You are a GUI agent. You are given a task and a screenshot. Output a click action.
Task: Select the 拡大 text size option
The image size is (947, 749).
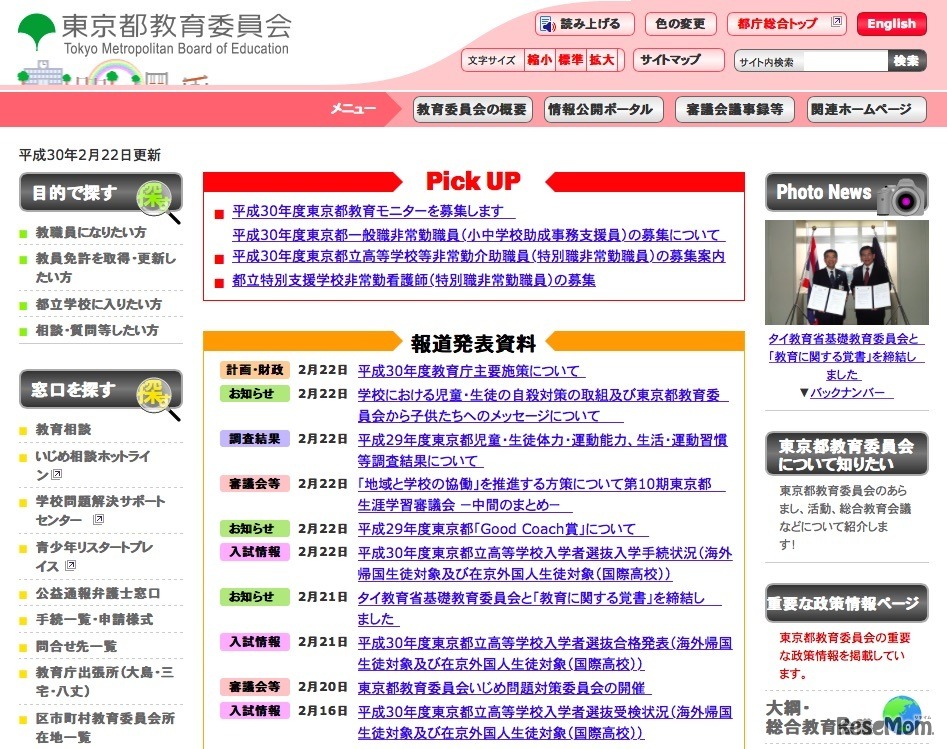tap(601, 59)
